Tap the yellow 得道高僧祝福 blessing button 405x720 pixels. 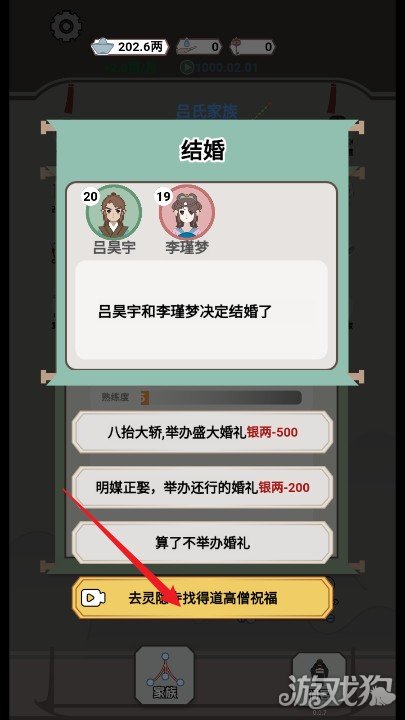(202, 598)
